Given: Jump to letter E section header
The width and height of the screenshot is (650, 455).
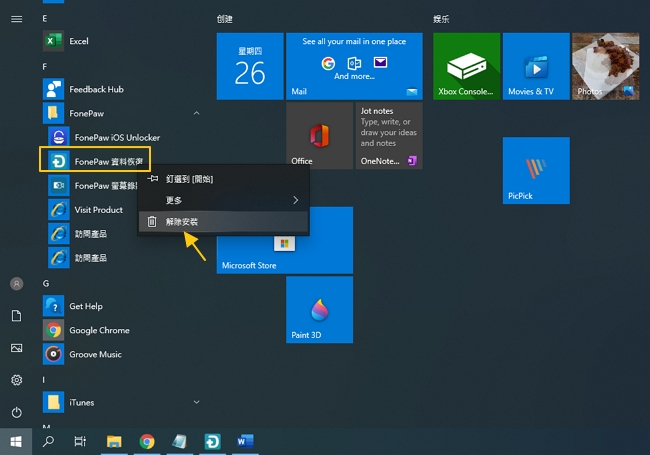Looking at the screenshot, I should point(45,19).
